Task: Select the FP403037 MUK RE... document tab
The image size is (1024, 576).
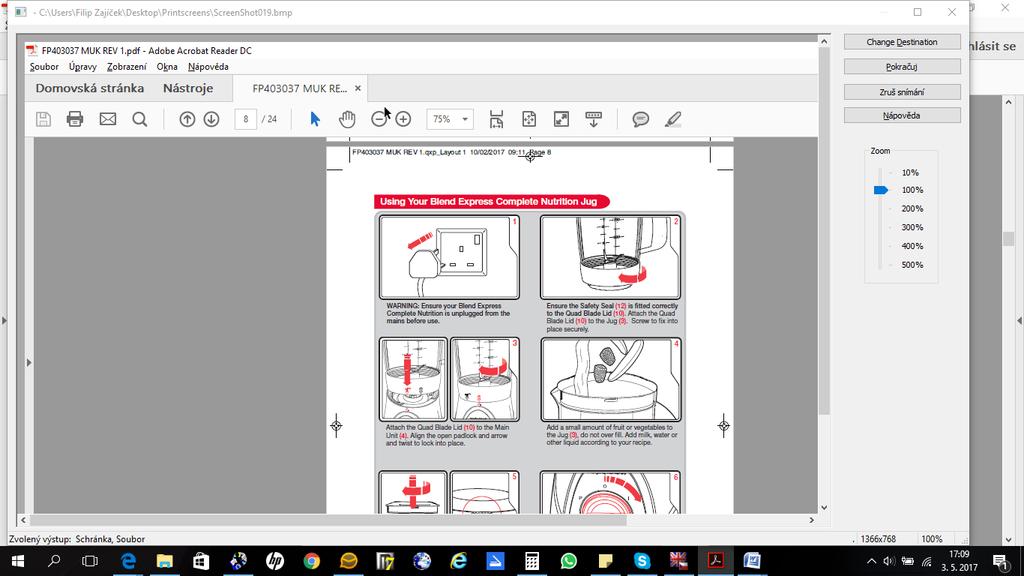Action: [x=300, y=88]
